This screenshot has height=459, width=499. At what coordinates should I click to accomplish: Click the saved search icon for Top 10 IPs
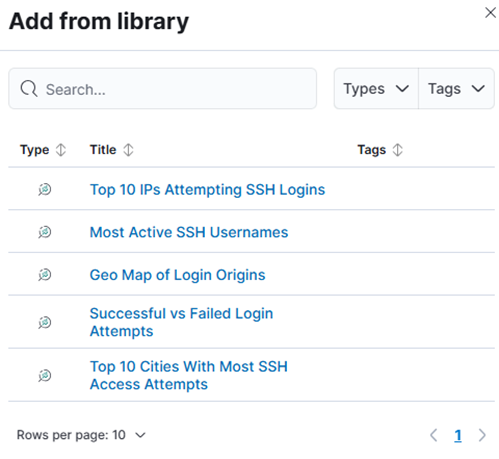(x=44, y=190)
